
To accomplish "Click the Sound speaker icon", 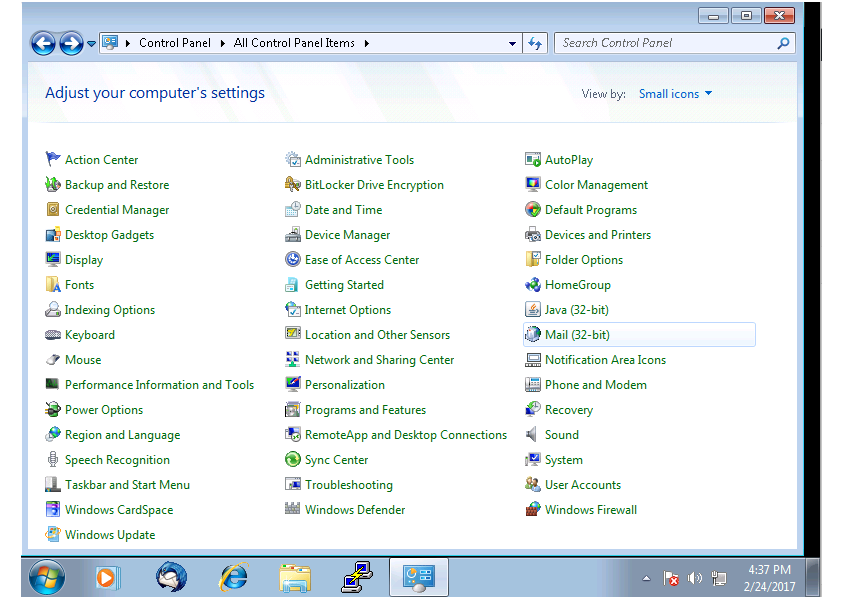I will point(532,434).
